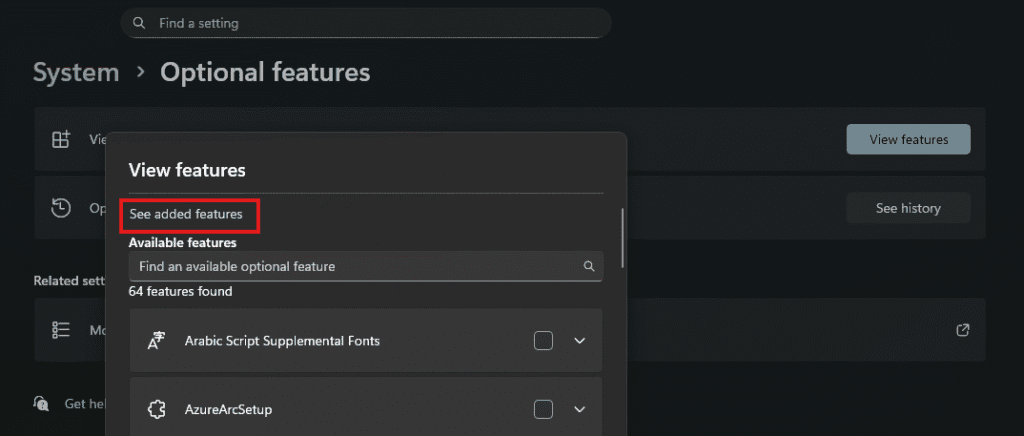The image size is (1024, 436).
Task: Focus the Find a setting search box
Action: (370, 23)
